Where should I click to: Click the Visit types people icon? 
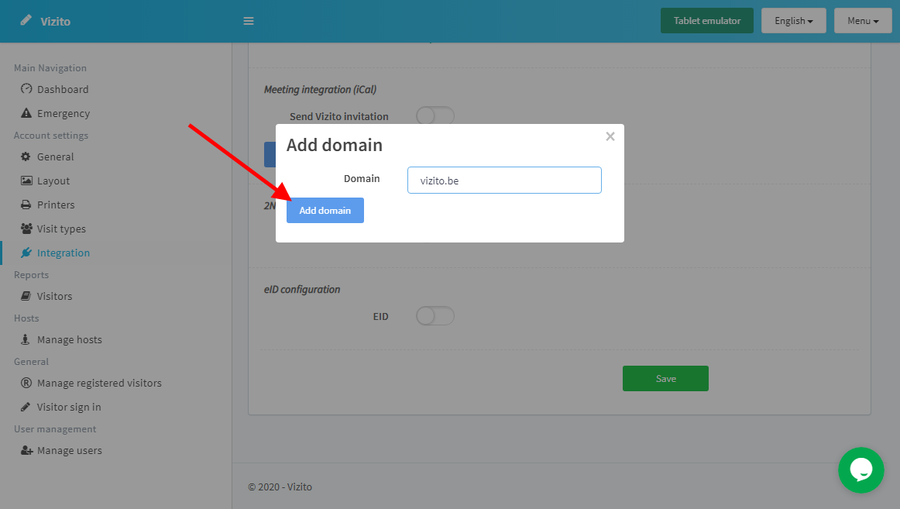(27, 229)
